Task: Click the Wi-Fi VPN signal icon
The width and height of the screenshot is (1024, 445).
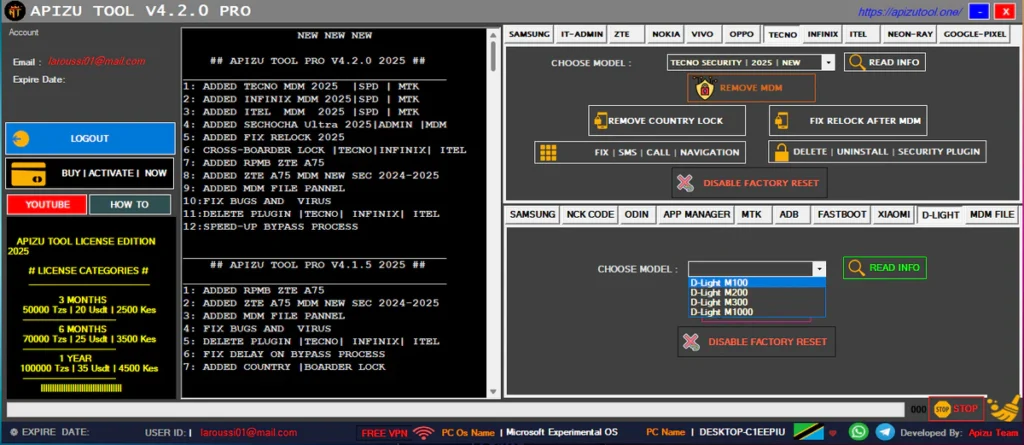Action: pyautogui.click(x=425, y=432)
